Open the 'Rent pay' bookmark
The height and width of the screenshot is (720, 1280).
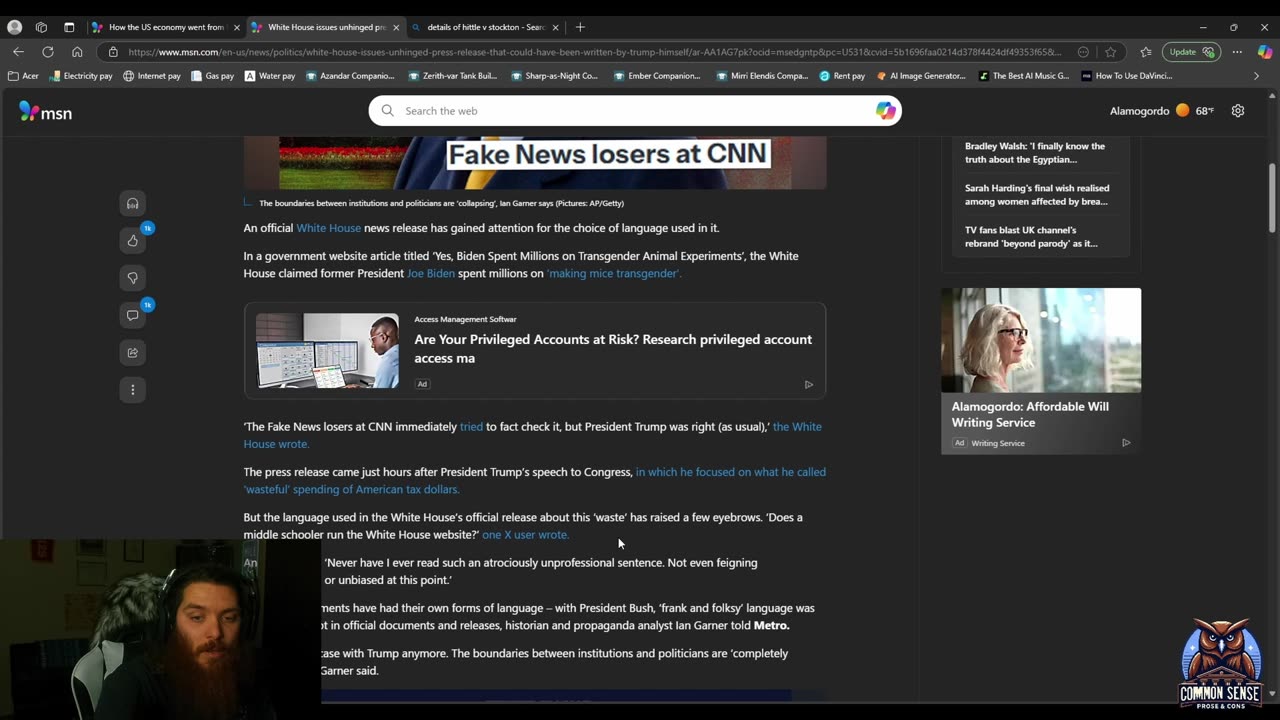[x=842, y=76]
